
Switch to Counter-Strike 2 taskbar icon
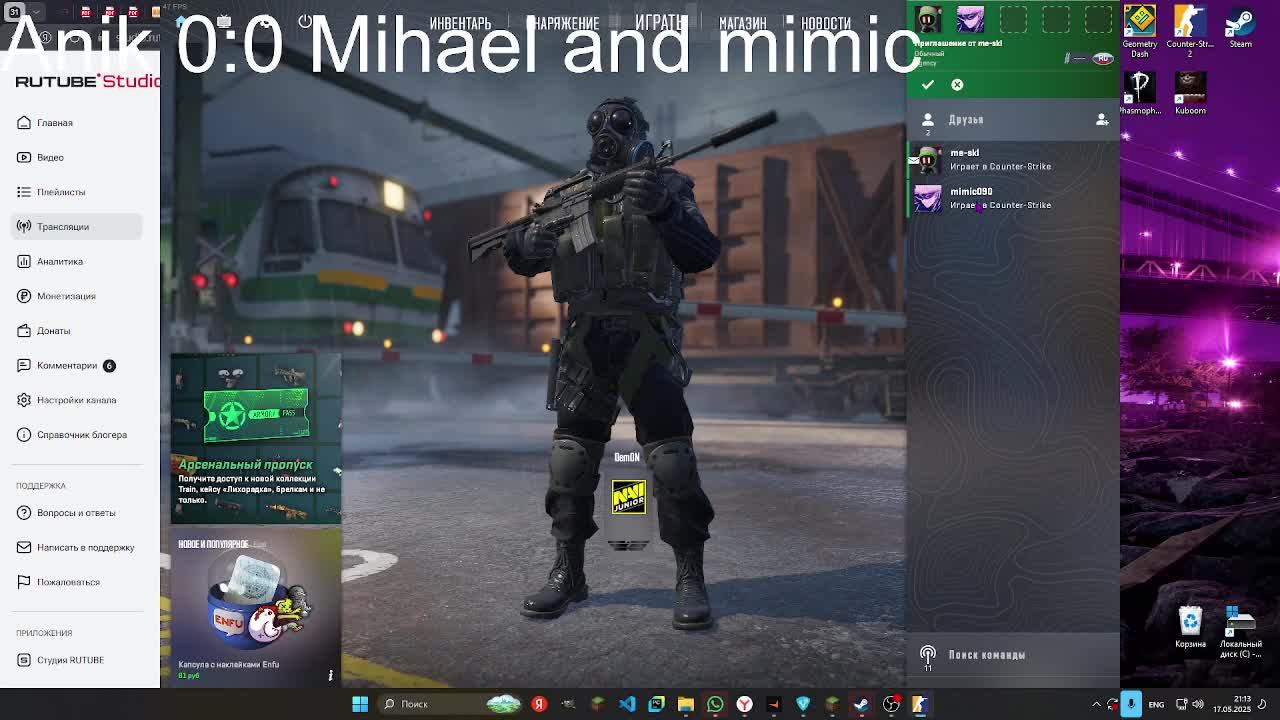pyautogui.click(x=920, y=704)
